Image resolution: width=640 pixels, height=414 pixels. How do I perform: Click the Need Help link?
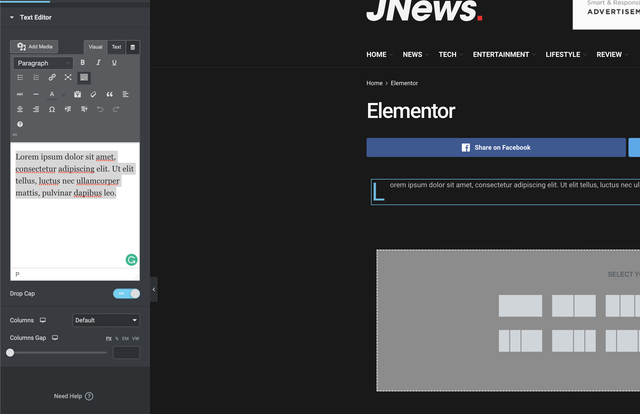point(73,396)
